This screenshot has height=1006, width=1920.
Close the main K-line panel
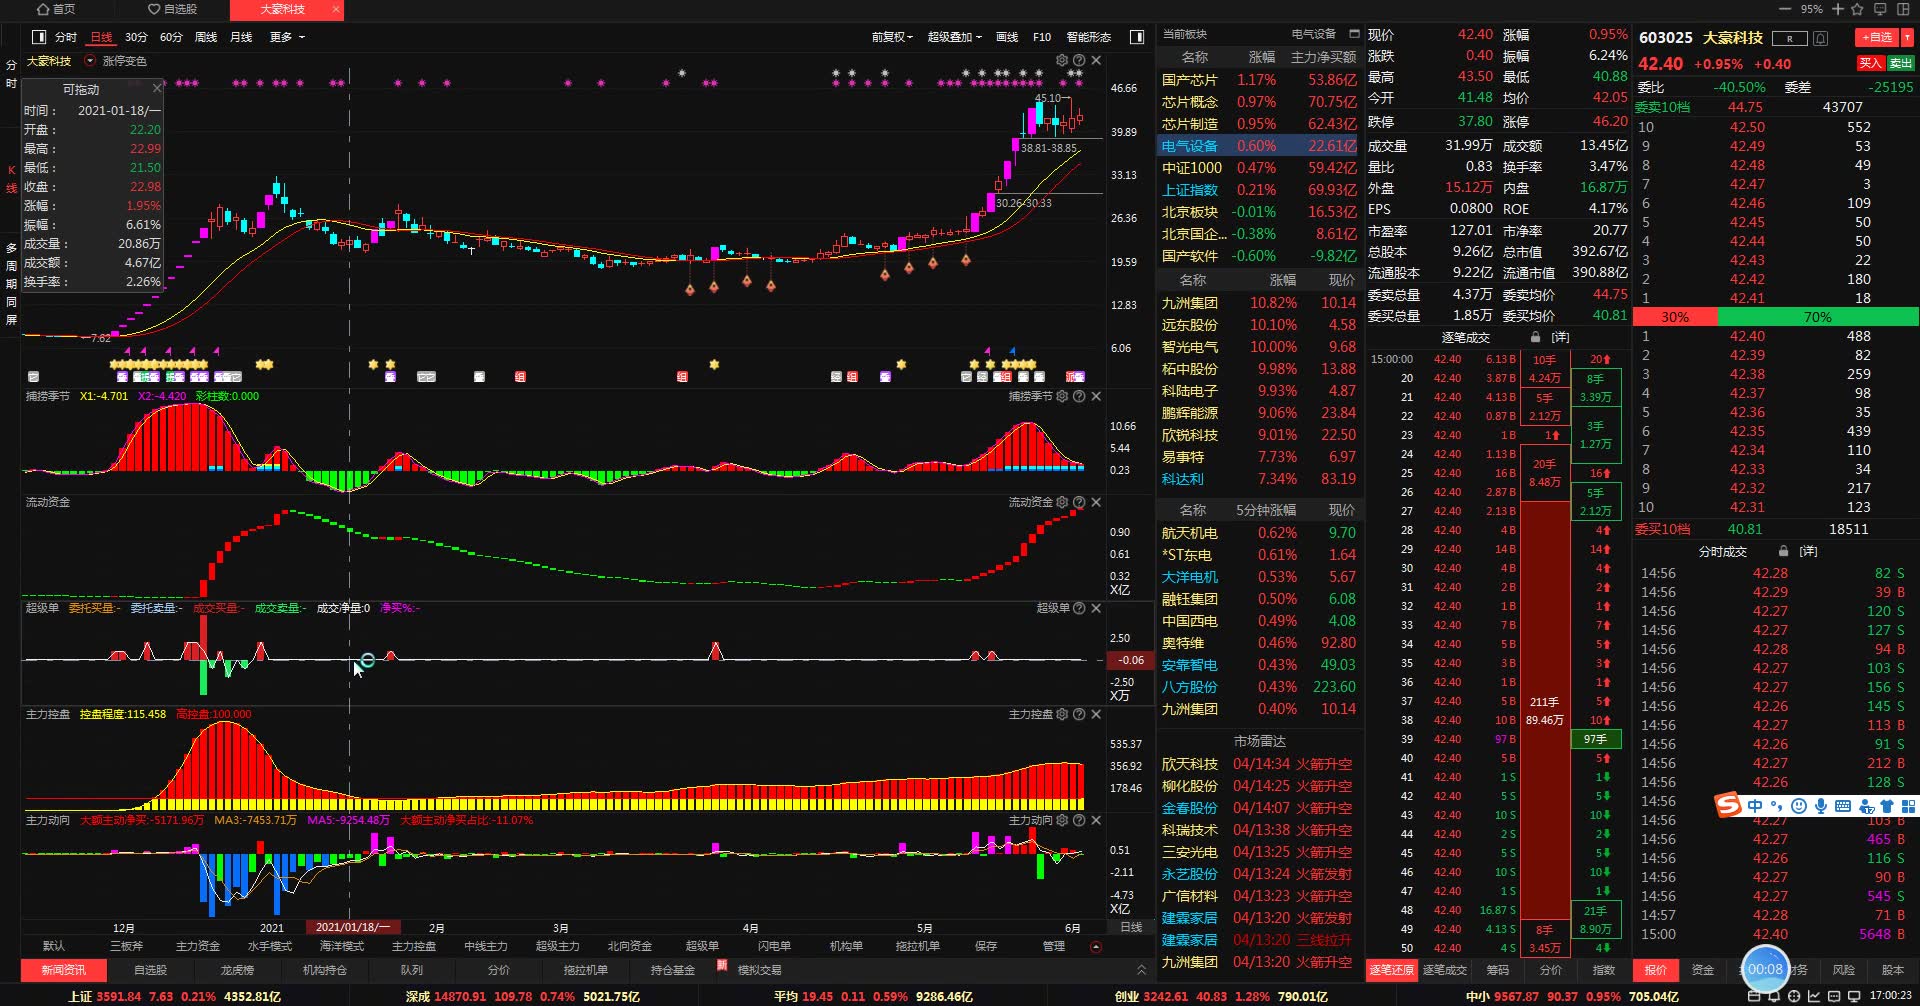pyautogui.click(x=1096, y=61)
